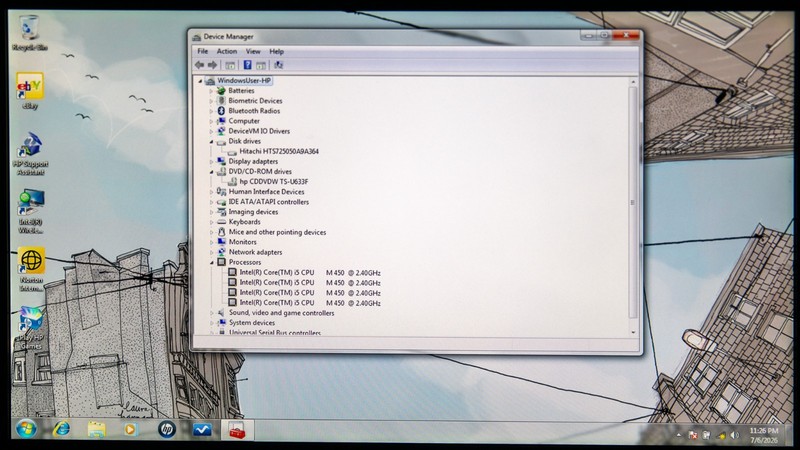Expand the Human Interface Devices category
The image size is (800, 450).
point(211,192)
